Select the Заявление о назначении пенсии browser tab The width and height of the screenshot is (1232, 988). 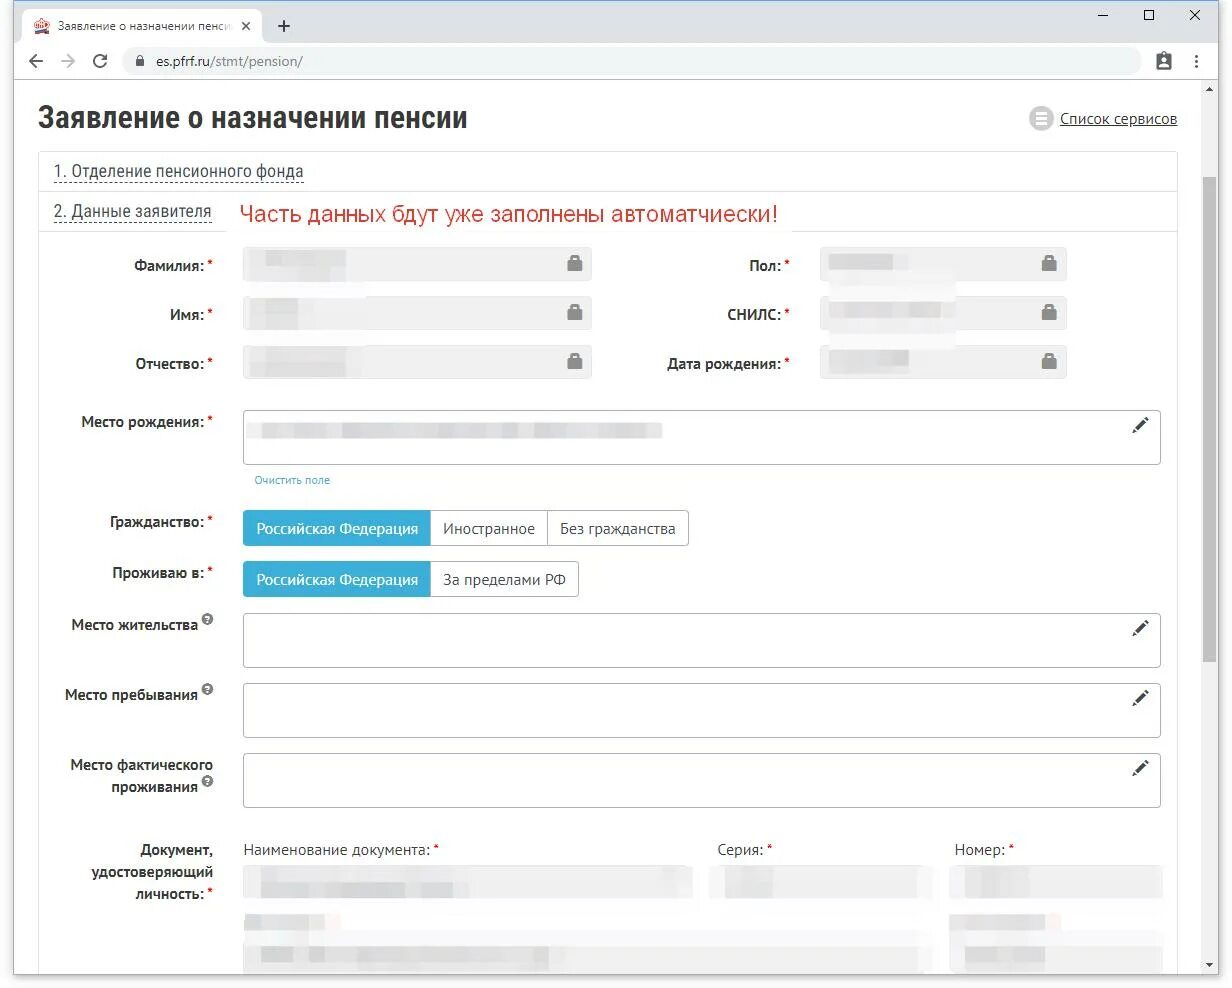point(142,26)
